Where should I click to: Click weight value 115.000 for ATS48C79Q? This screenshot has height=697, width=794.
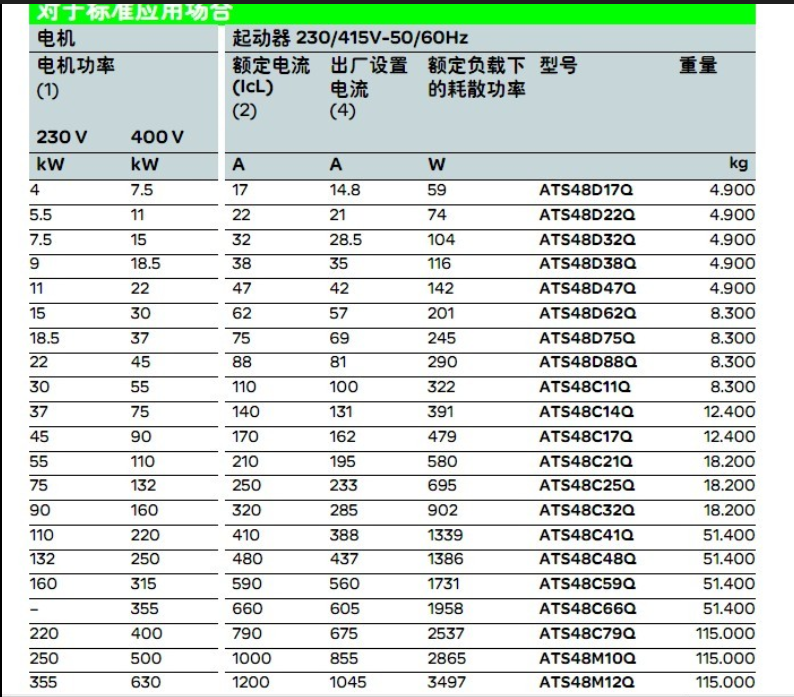point(725,633)
